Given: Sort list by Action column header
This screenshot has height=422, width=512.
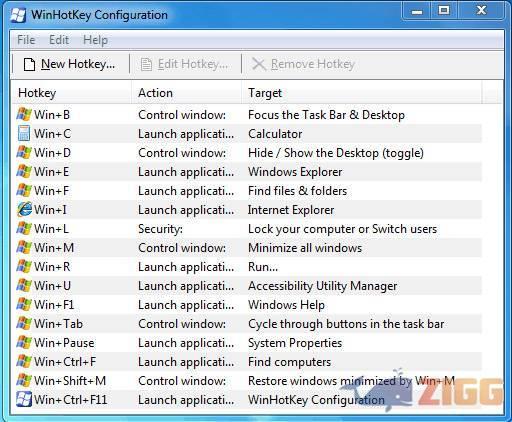Looking at the screenshot, I should tap(186, 93).
